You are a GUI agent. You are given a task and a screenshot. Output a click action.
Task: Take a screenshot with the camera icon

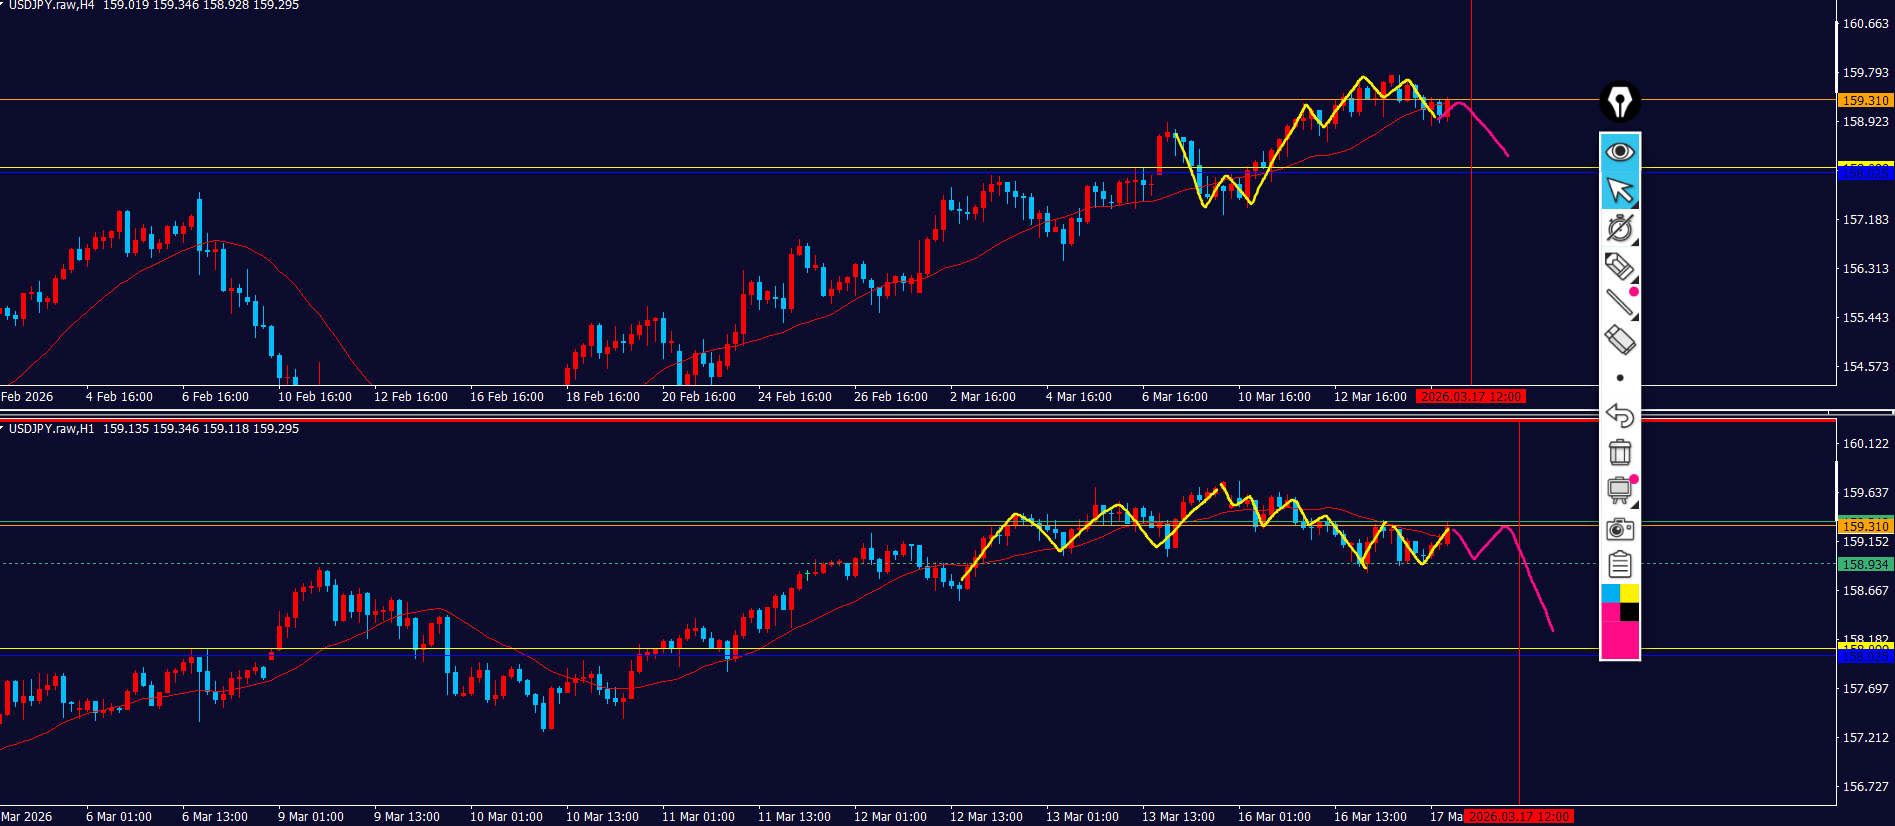(x=1619, y=529)
